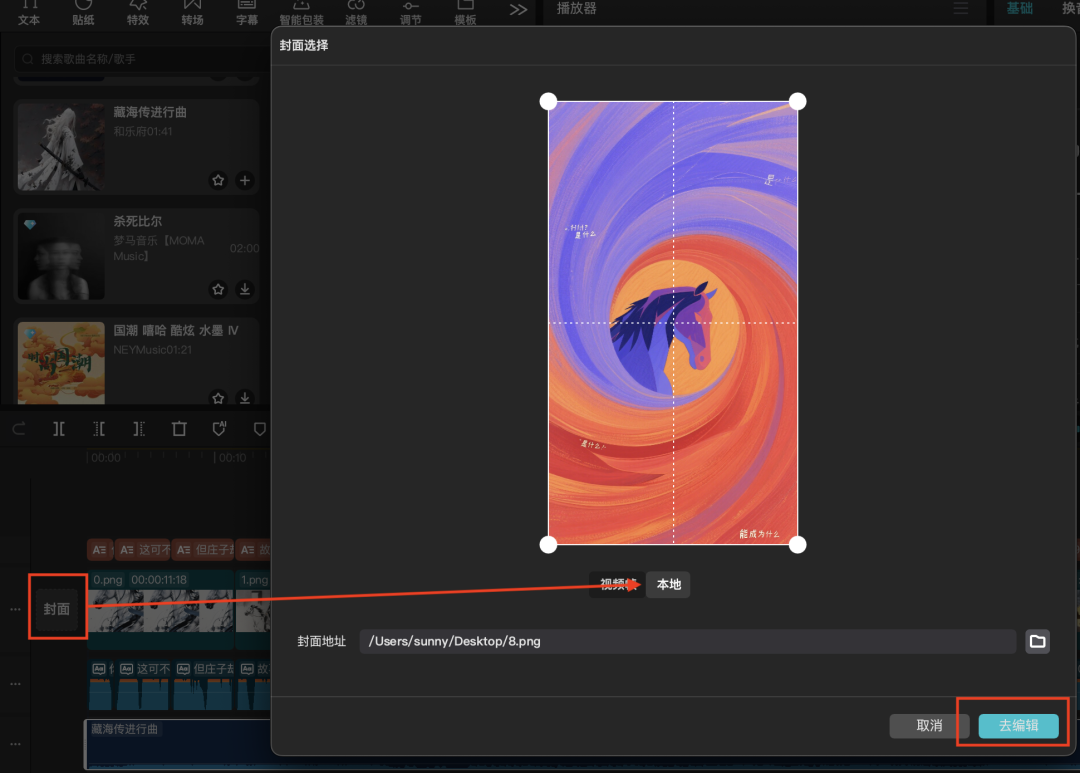The height and width of the screenshot is (773, 1080).
Task: Open options menu for the cover track row
Action: (x=15, y=608)
